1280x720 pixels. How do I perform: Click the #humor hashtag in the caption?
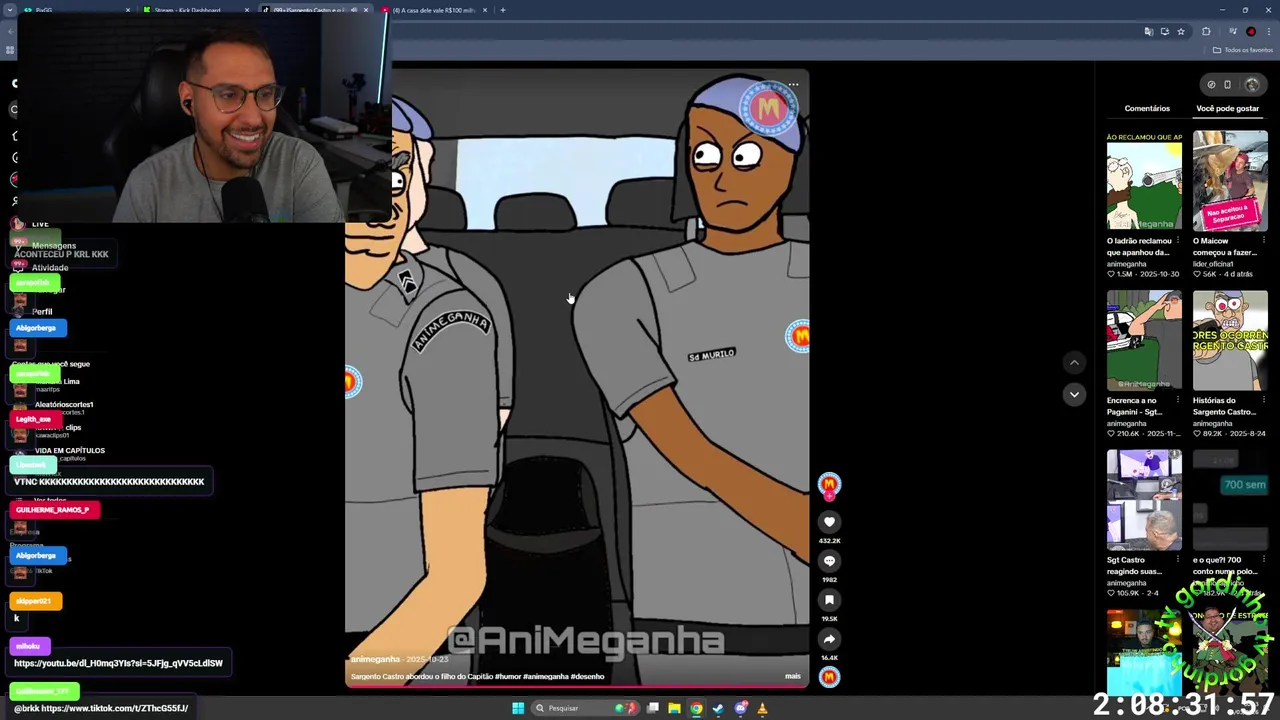[507, 676]
